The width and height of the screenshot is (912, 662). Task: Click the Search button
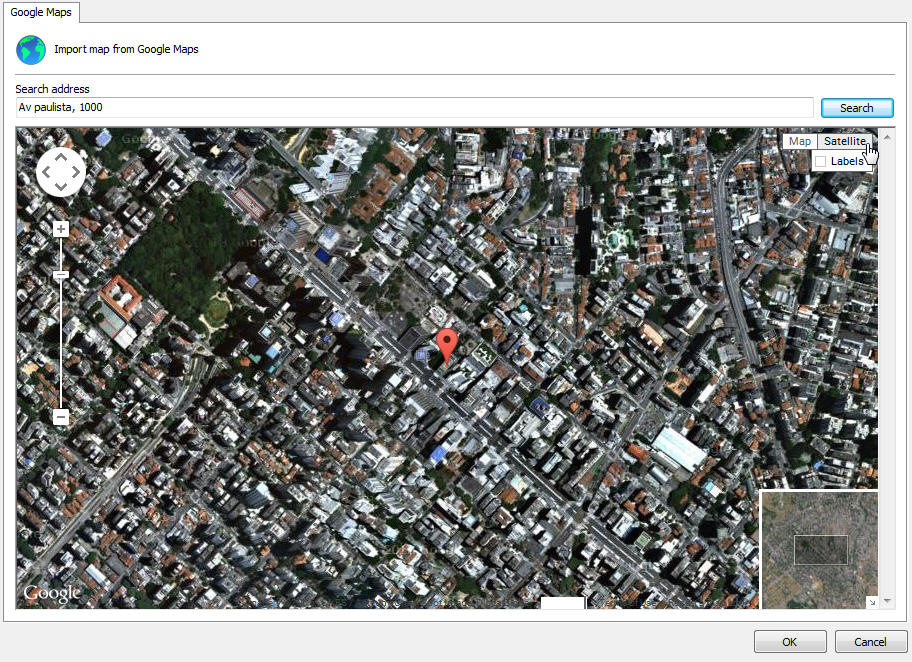pos(857,108)
